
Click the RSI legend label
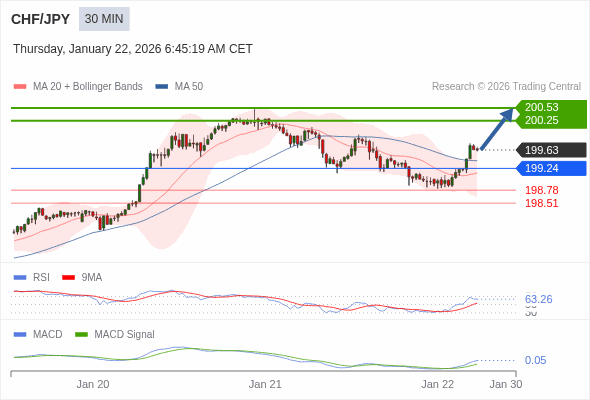pyautogui.click(x=41, y=278)
